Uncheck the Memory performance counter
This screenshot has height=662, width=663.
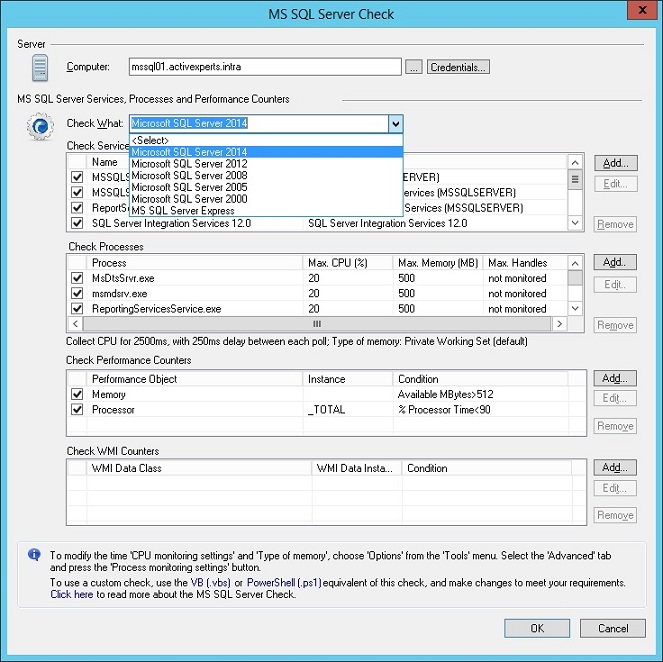pos(77,394)
